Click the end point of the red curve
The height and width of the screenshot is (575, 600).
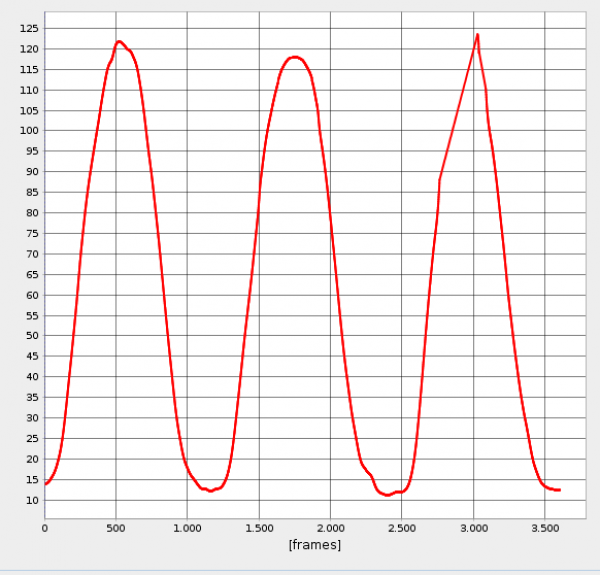[x=558, y=490]
